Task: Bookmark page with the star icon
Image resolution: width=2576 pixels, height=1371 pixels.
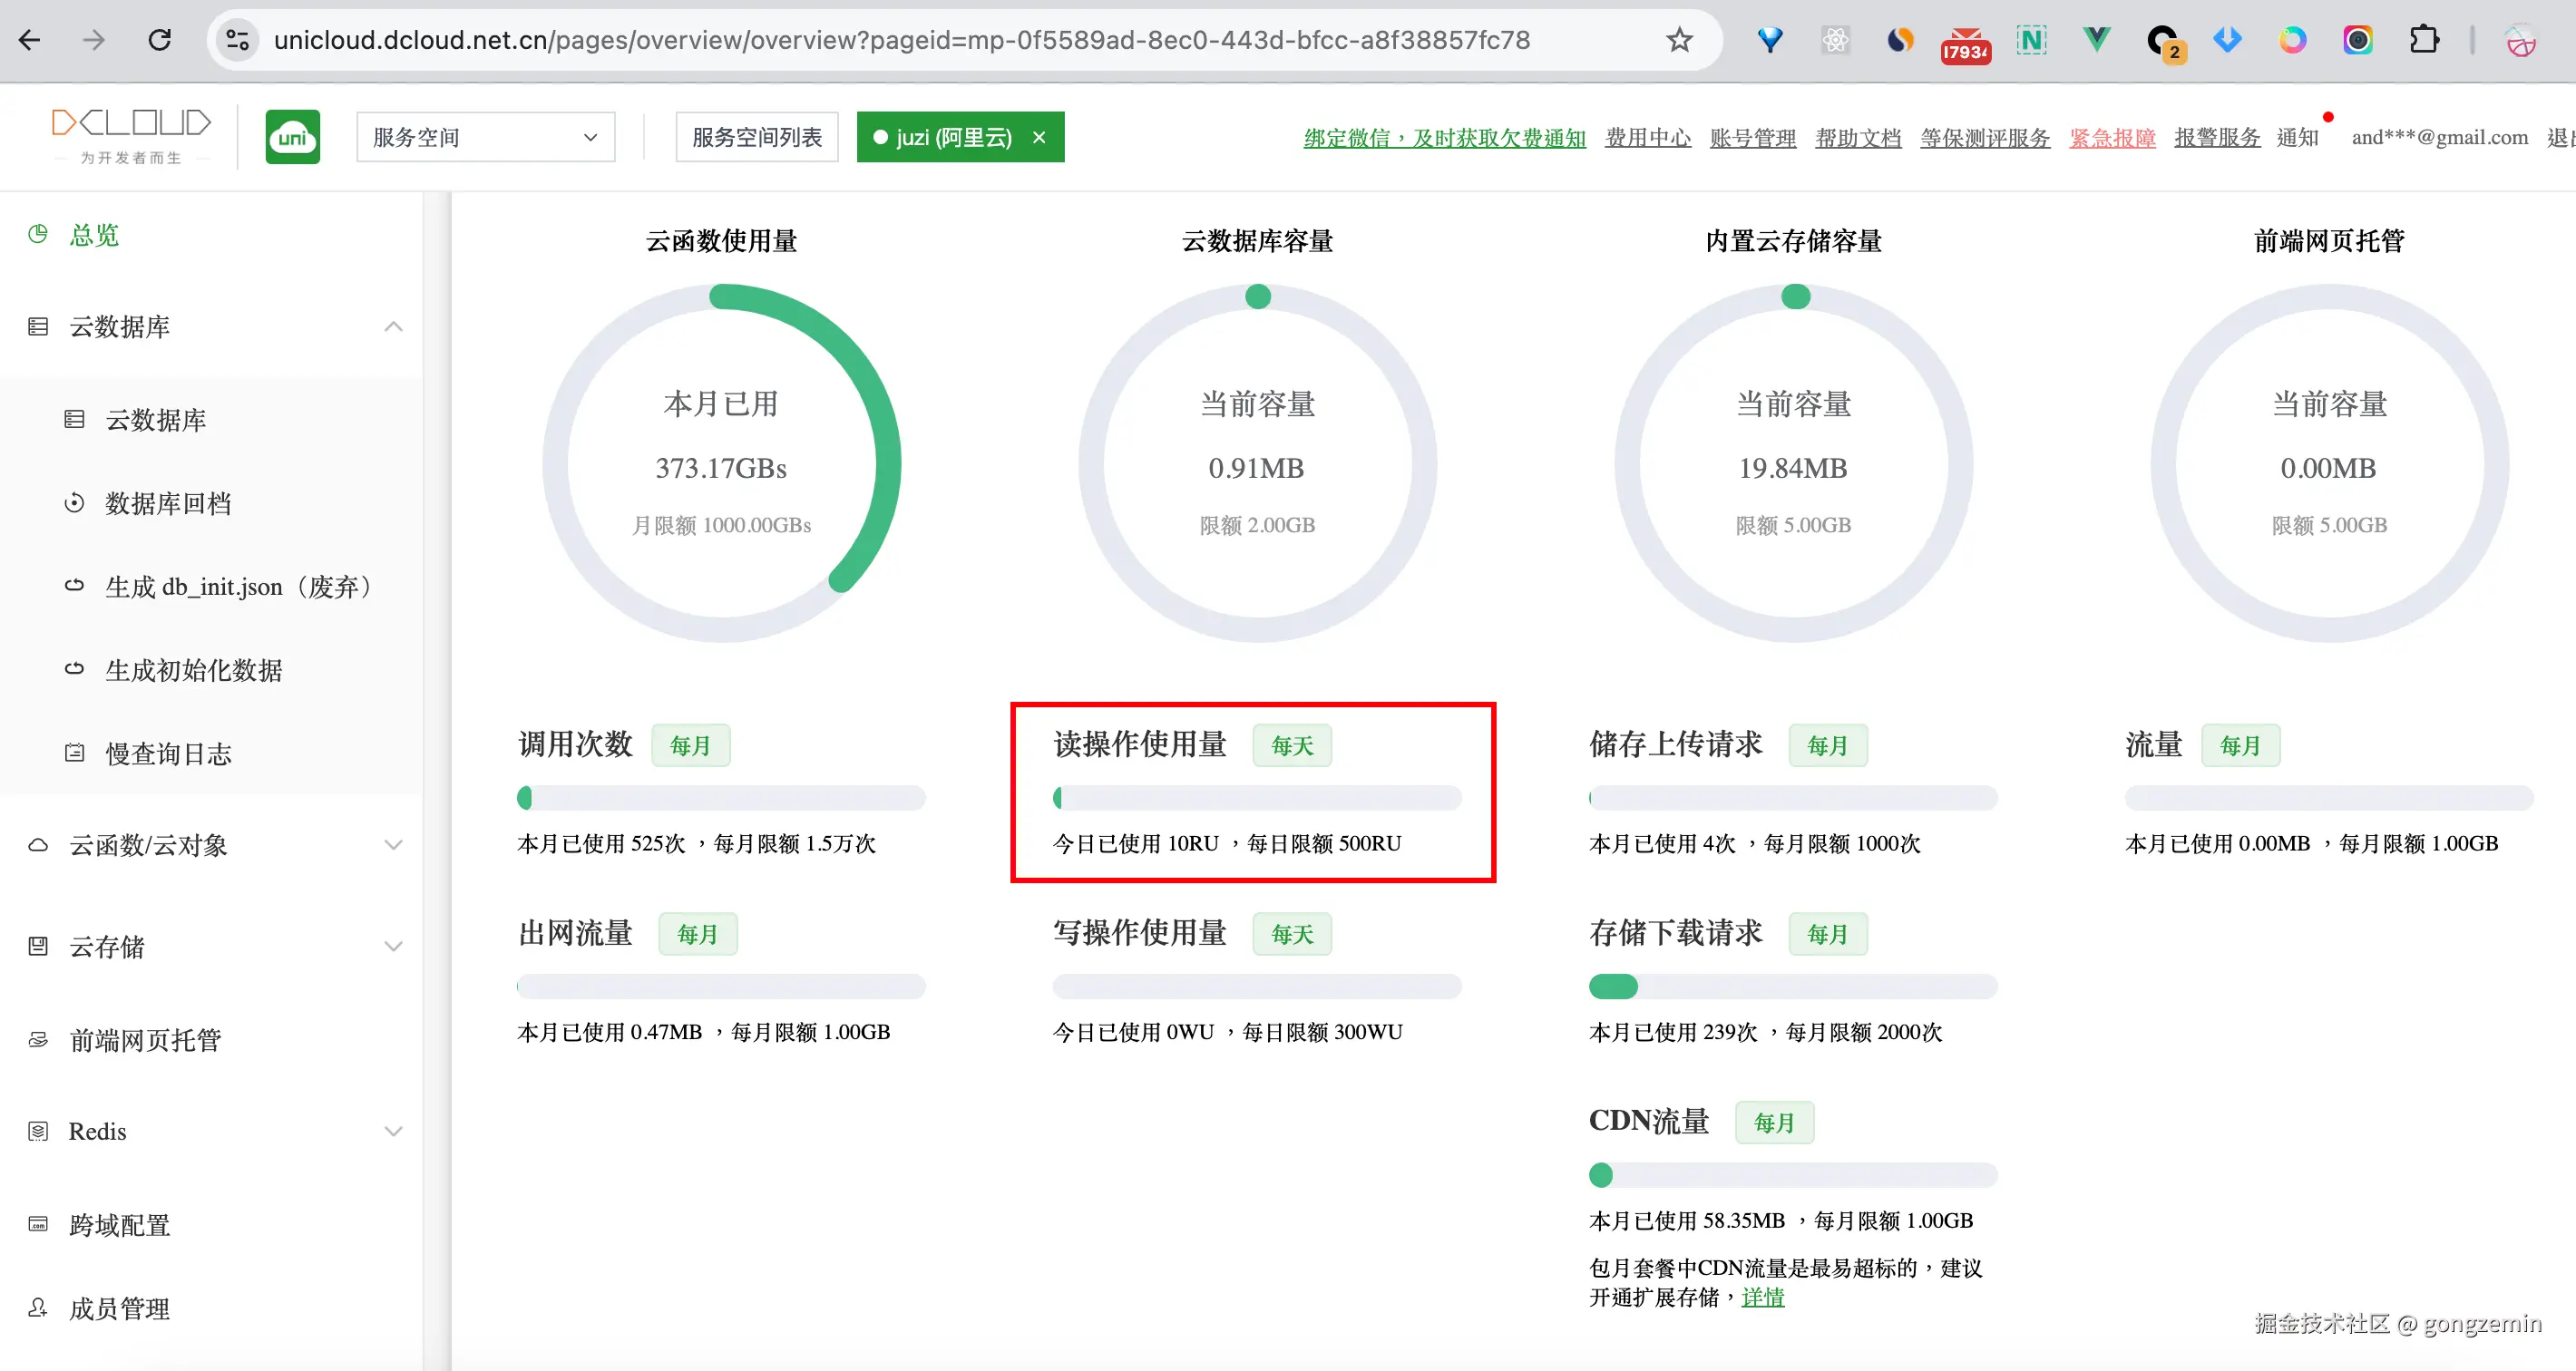Action: pos(1679,40)
